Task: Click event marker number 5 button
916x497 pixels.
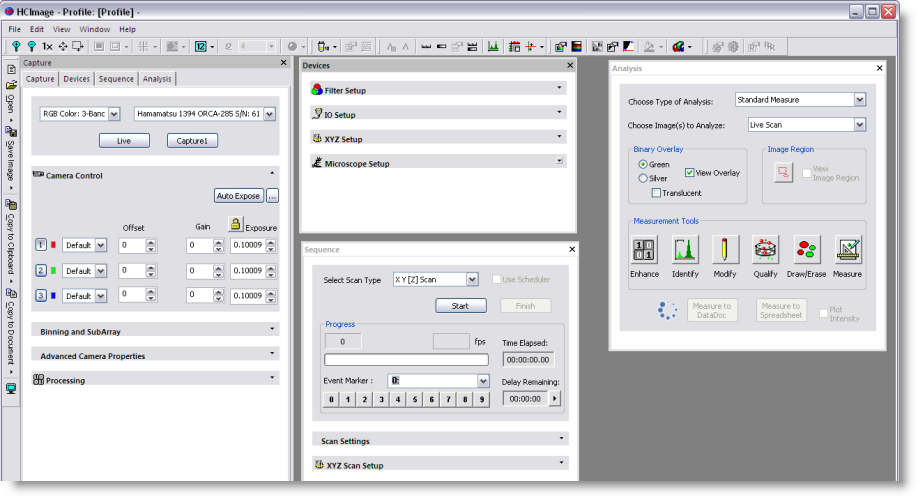Action: click(x=414, y=400)
